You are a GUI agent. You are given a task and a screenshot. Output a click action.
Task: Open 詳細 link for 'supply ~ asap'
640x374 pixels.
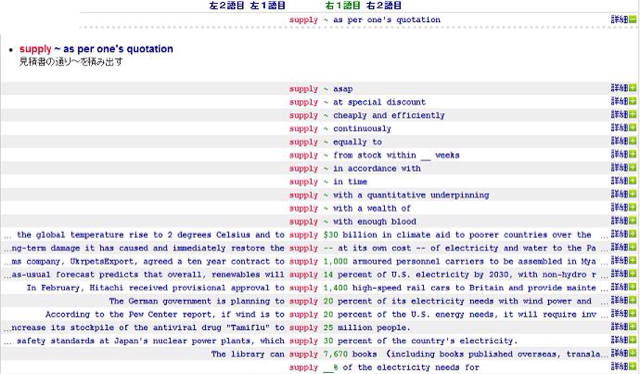coord(620,87)
